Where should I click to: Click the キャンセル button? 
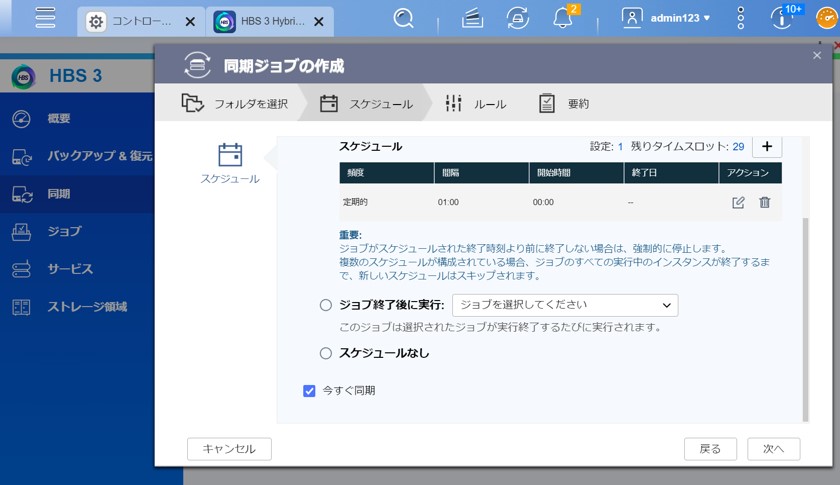click(229, 449)
